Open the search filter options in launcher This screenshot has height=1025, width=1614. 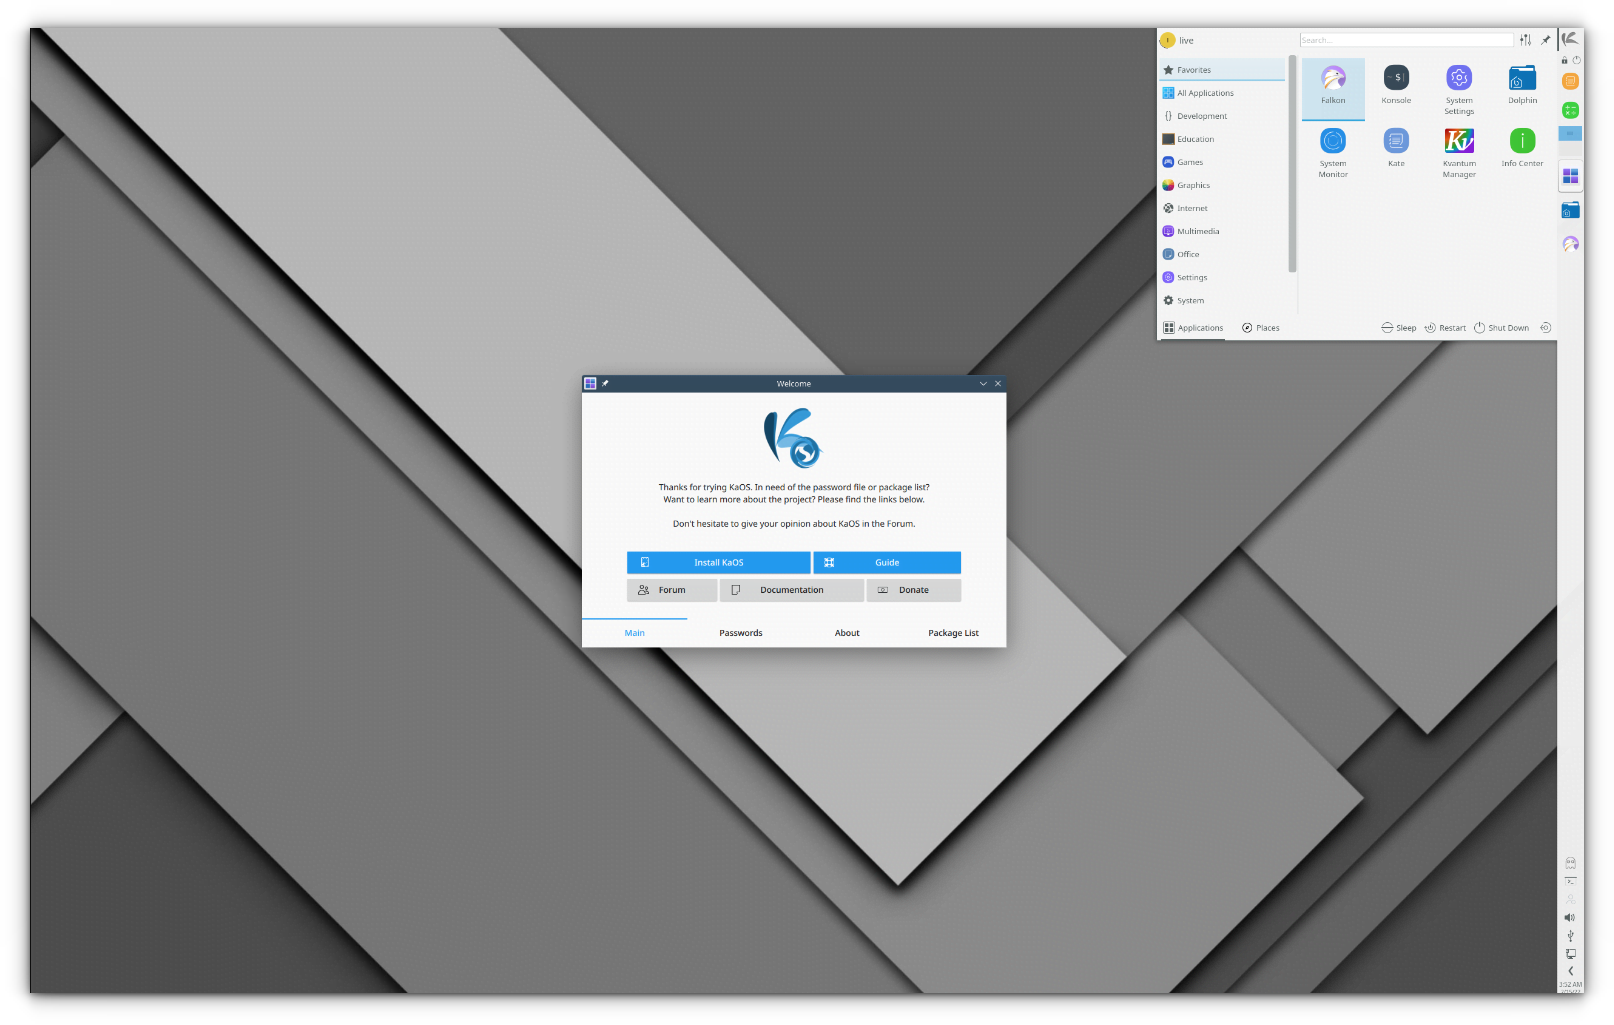[x=1525, y=39]
